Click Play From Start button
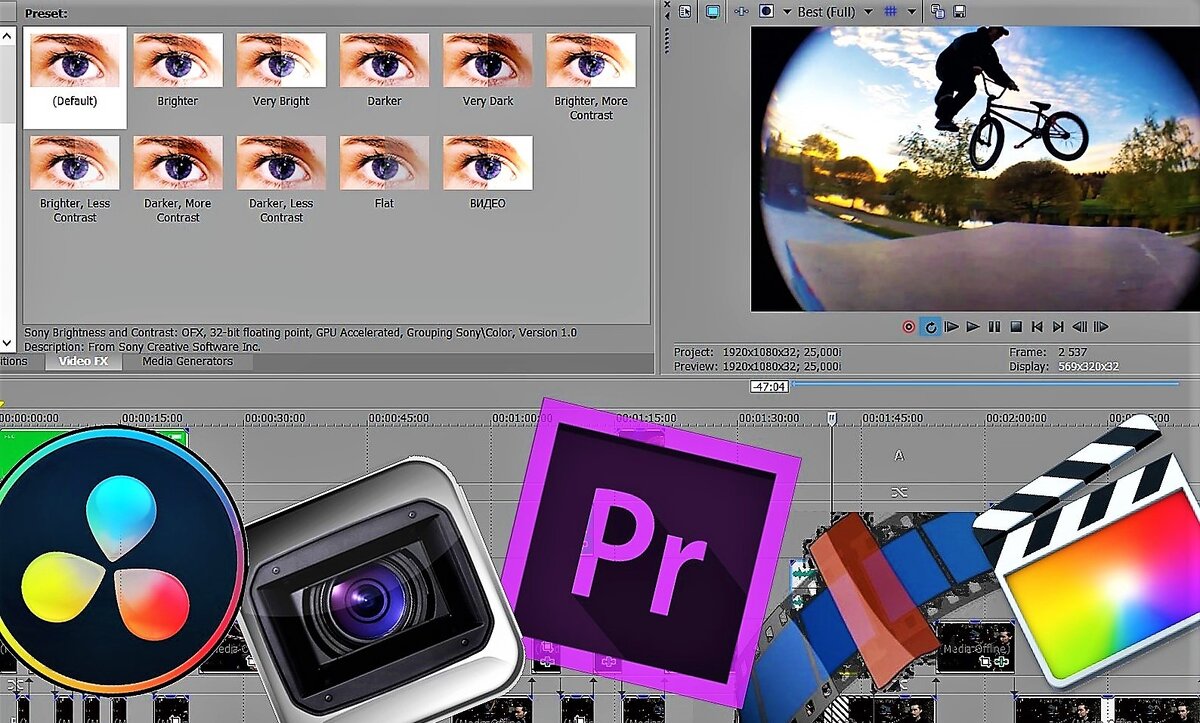Screen dimensions: 1200x723 coord(952,326)
